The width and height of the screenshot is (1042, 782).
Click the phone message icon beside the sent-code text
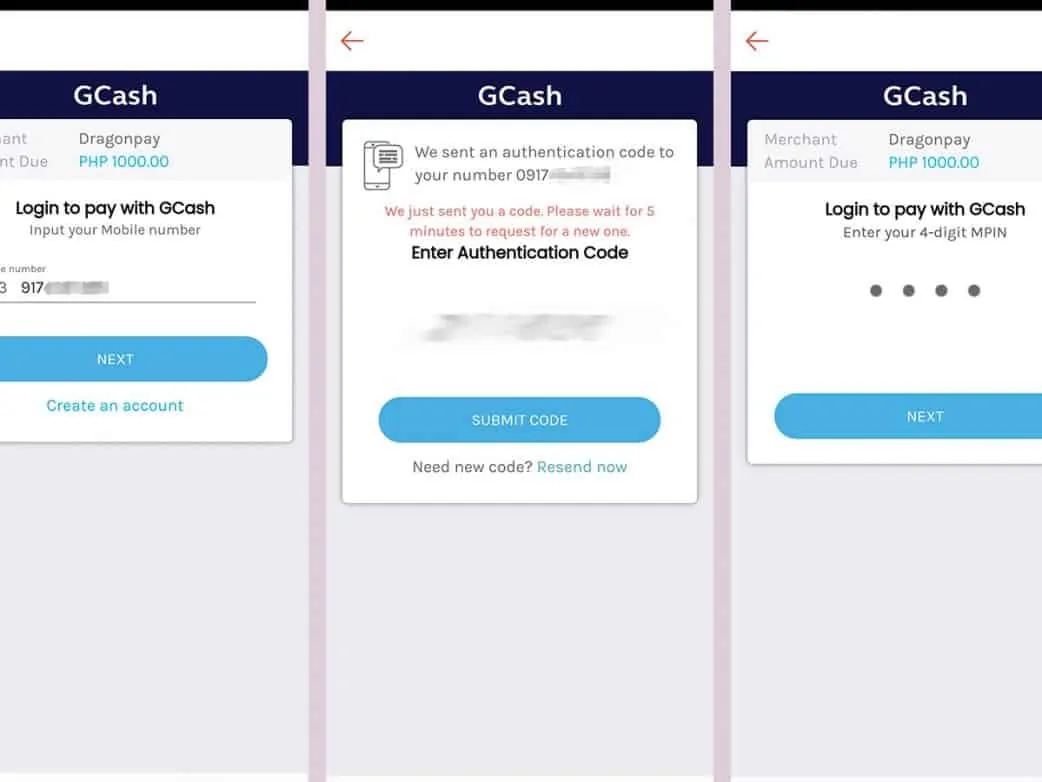click(x=383, y=165)
